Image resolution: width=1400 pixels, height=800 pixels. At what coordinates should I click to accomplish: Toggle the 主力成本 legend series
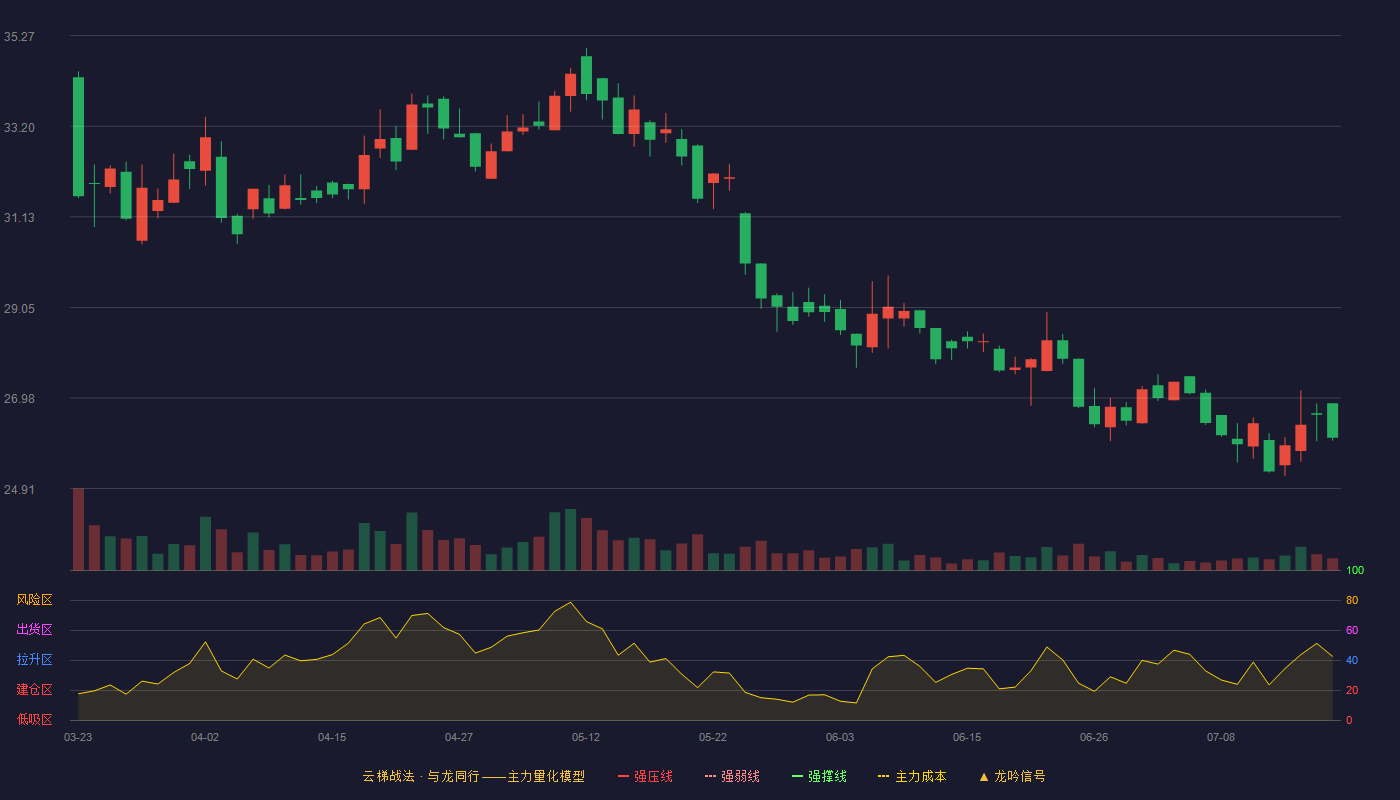[x=912, y=776]
